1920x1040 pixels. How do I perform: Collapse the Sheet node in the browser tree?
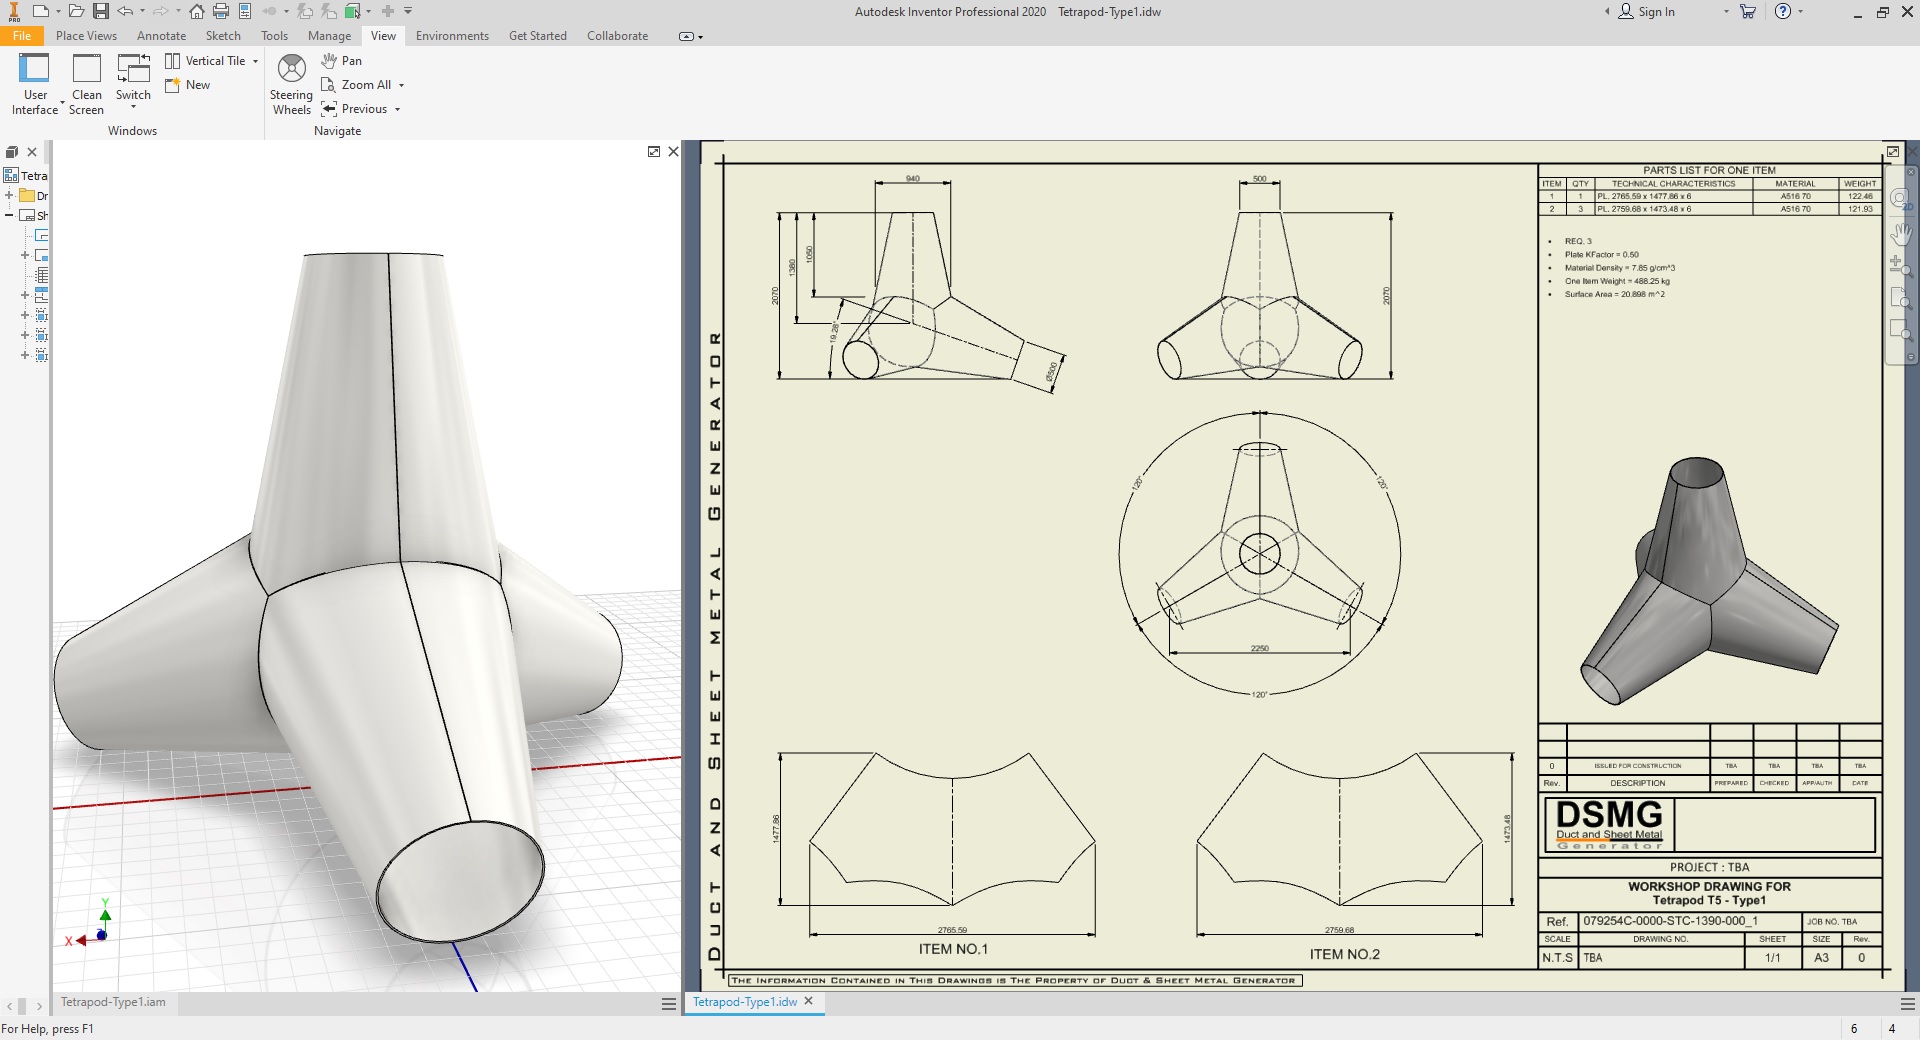pos(9,216)
